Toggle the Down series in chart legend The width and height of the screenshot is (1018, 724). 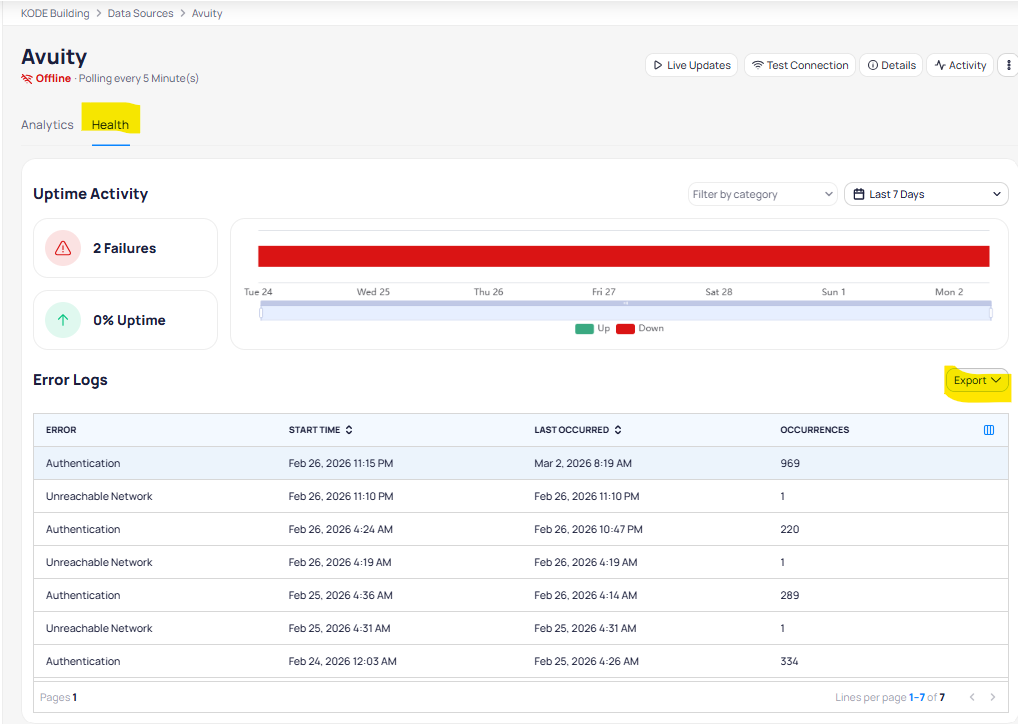pos(640,328)
